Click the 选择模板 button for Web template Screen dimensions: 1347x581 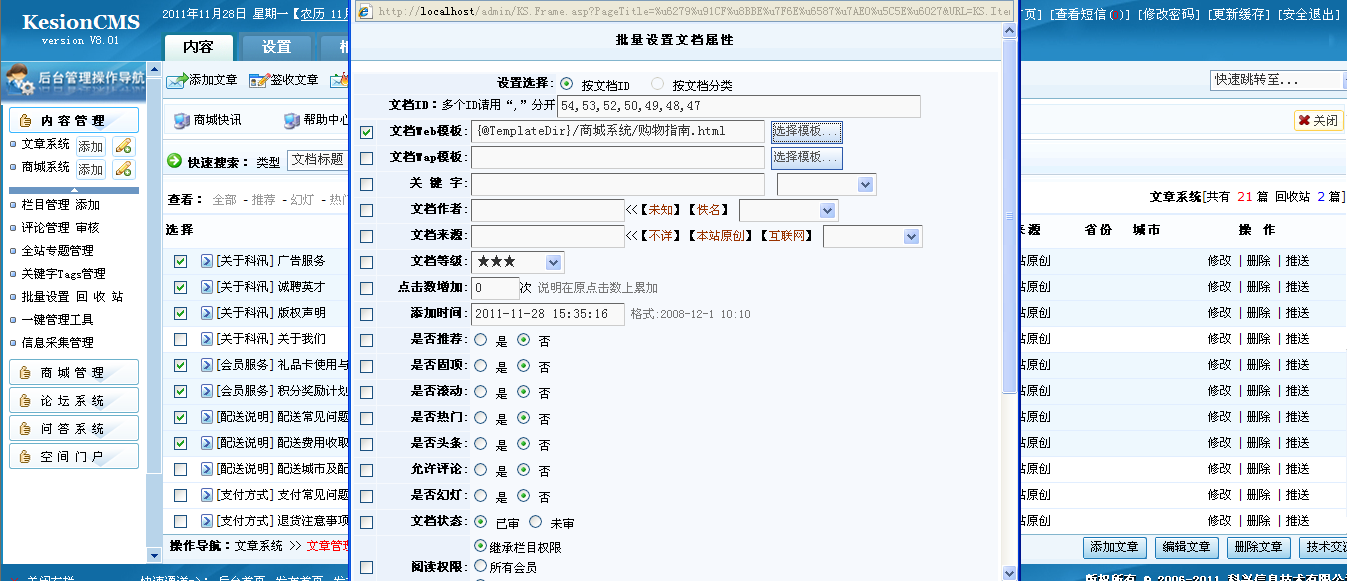pyautogui.click(x=804, y=131)
